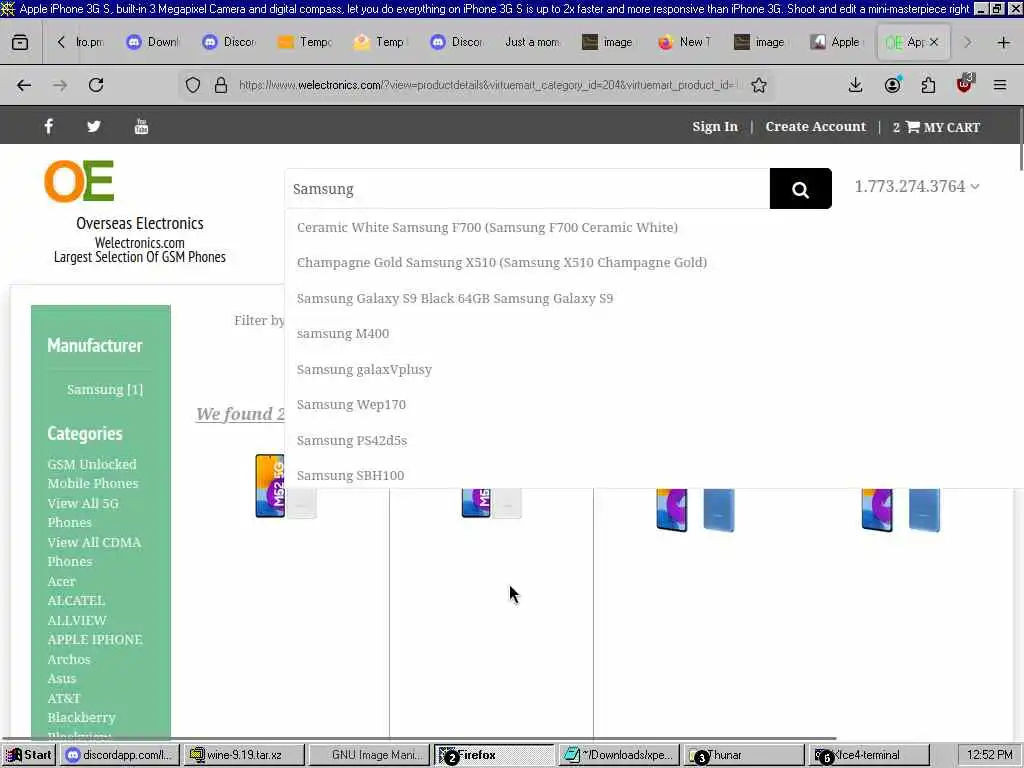Switch to the Tempo browser tab
The width and height of the screenshot is (1024, 768).
(x=305, y=42)
